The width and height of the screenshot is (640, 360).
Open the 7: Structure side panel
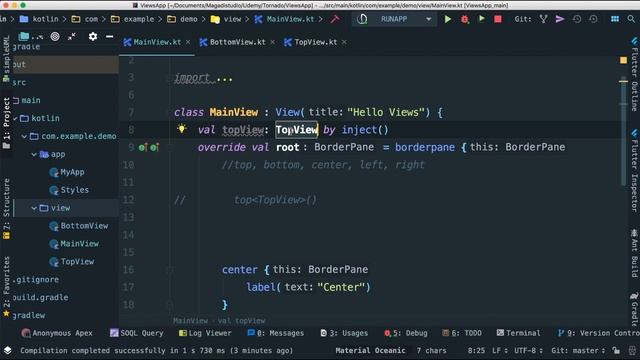(x=7, y=208)
